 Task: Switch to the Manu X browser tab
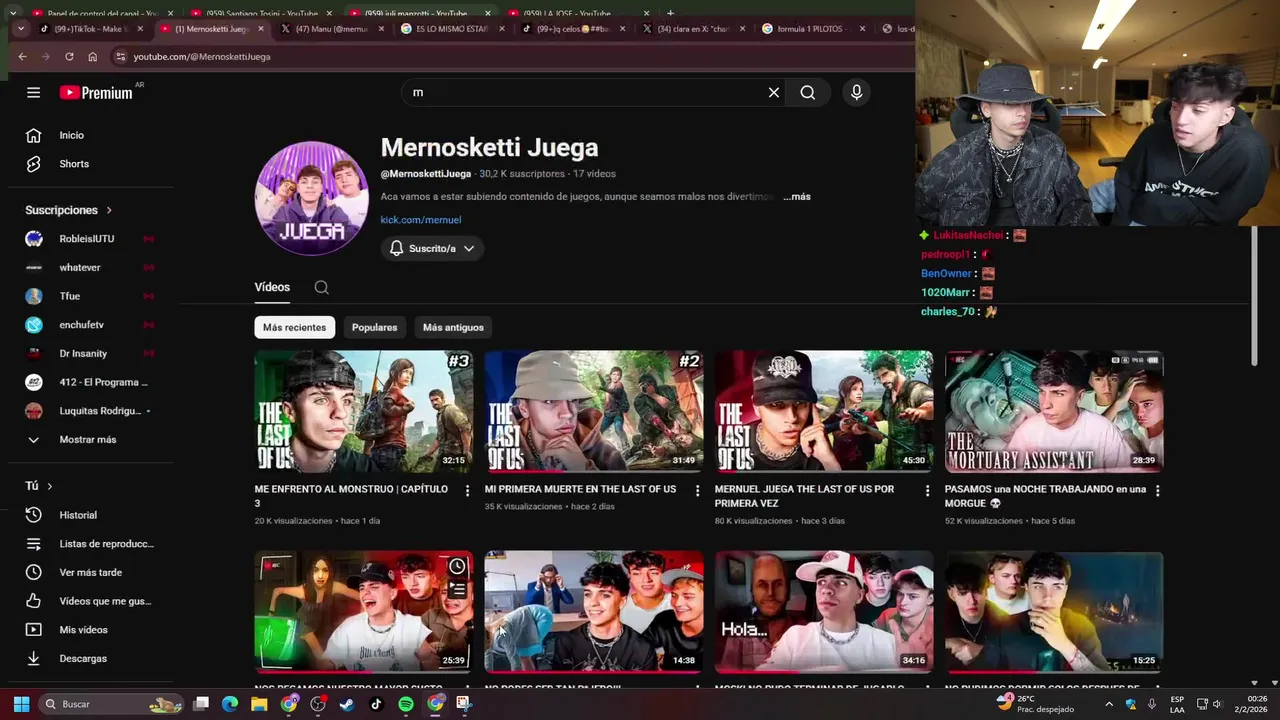332,29
